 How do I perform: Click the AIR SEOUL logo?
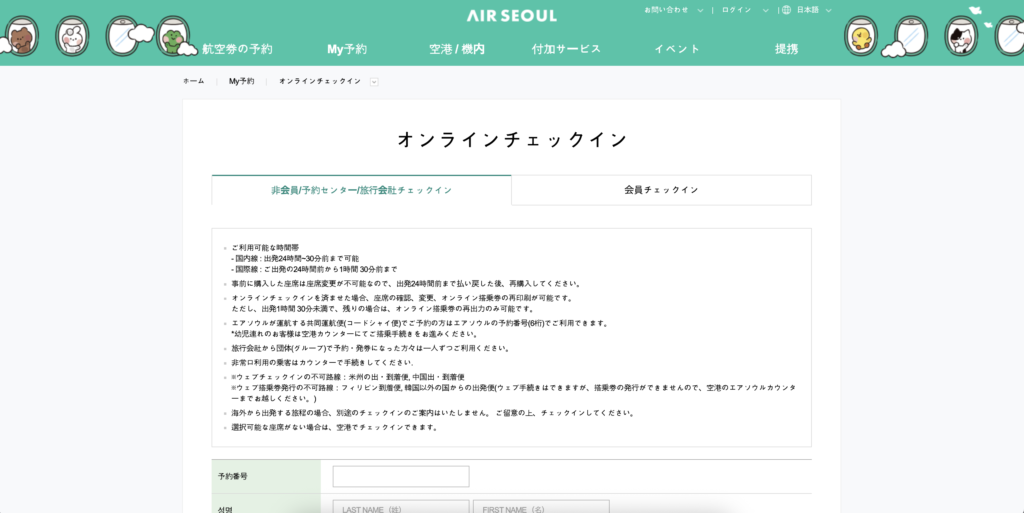[x=511, y=16]
